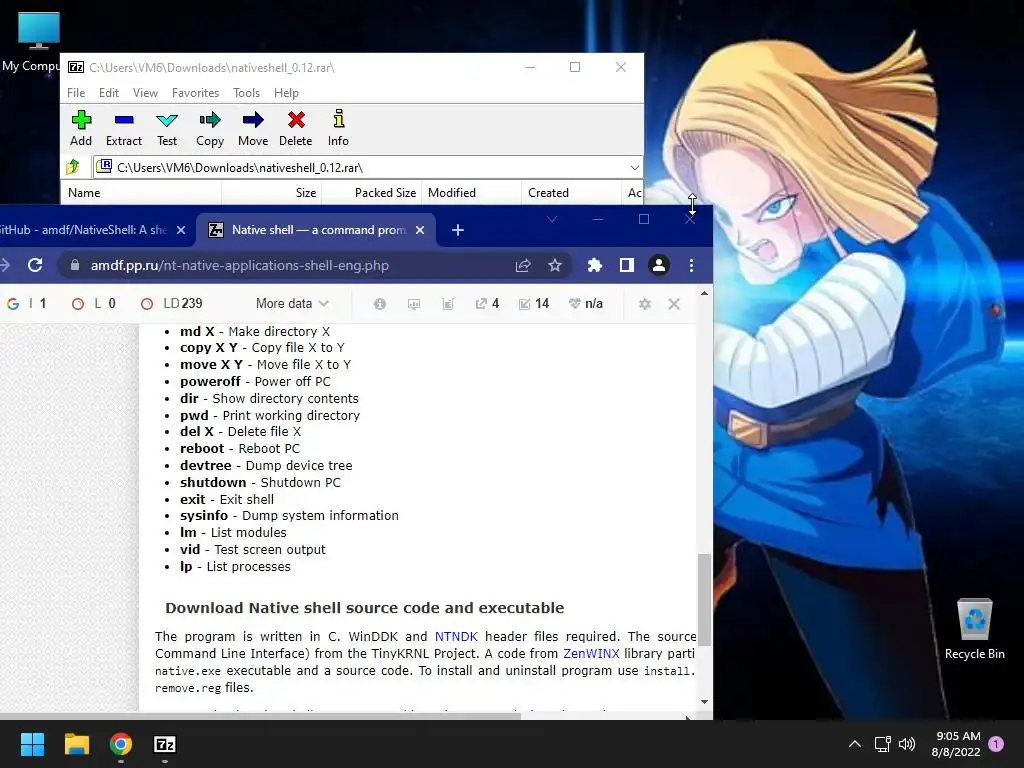Open a new Chrome tab
Screen dimensions: 1024x768
tap(458, 230)
